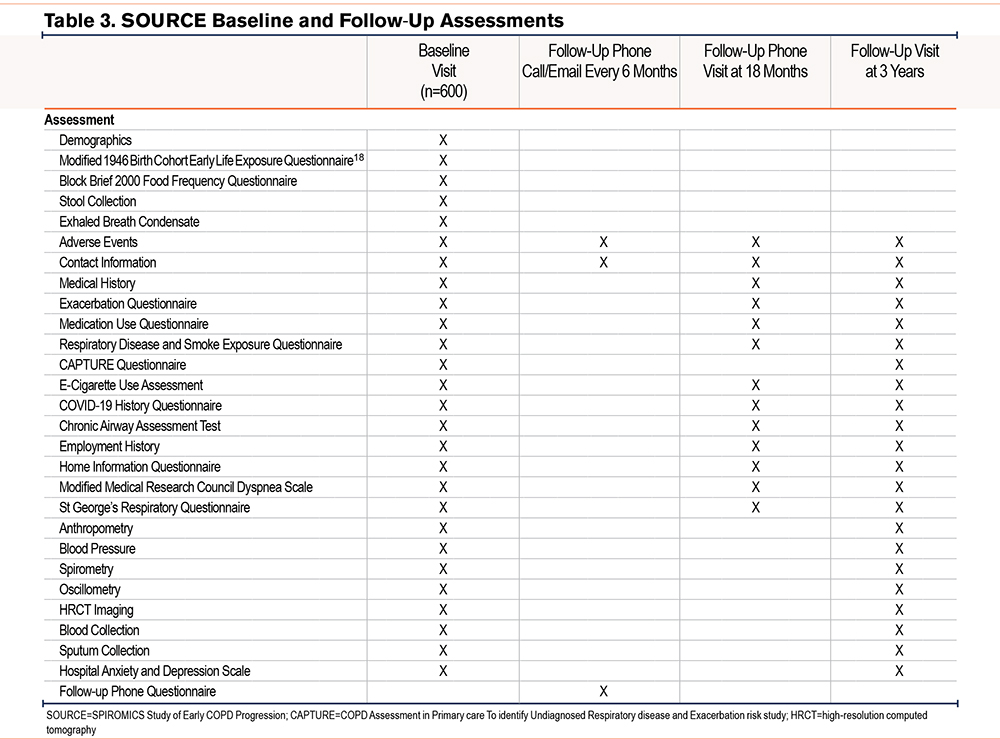
Task: Click the 18-month X for St George's Respiratory Questionnaire
Action: 756,508
